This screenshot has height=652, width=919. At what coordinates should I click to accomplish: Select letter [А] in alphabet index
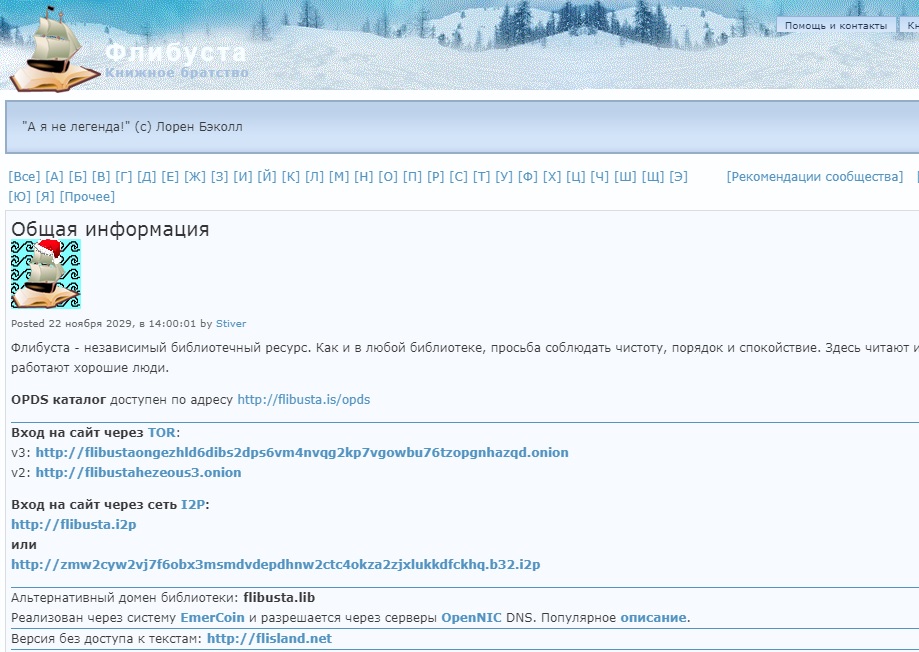click(x=54, y=176)
